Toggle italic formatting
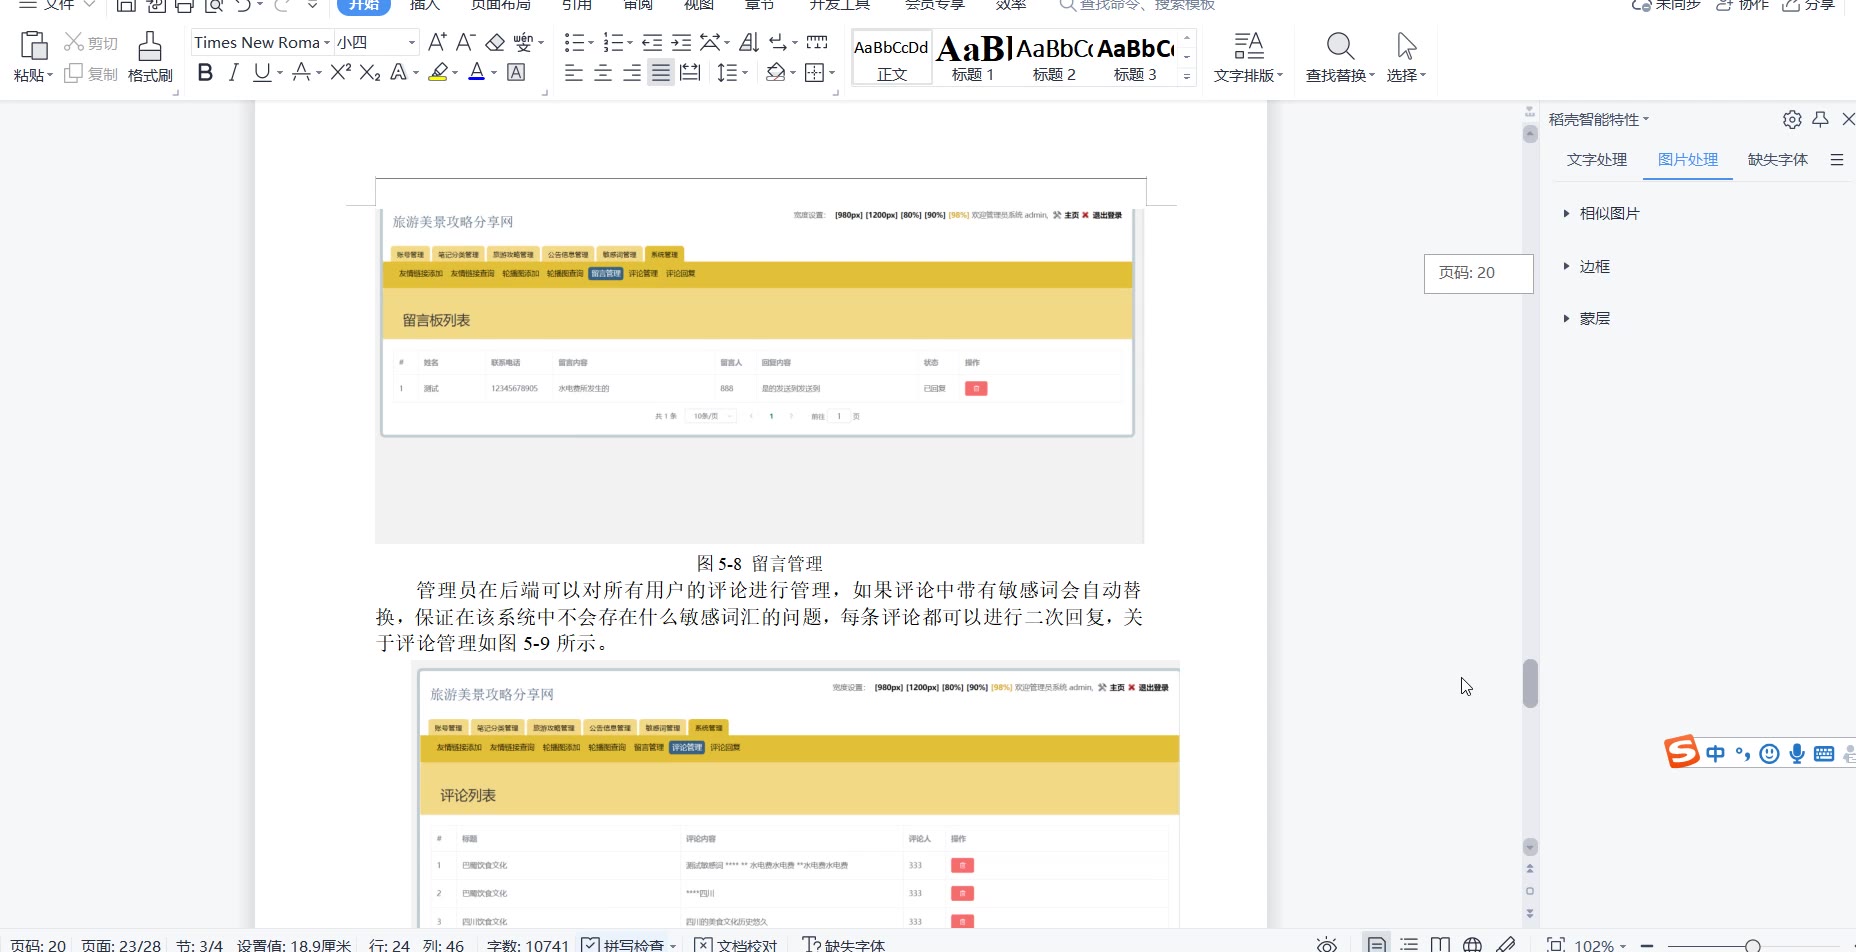Image resolution: width=1856 pixels, height=952 pixels. point(233,72)
